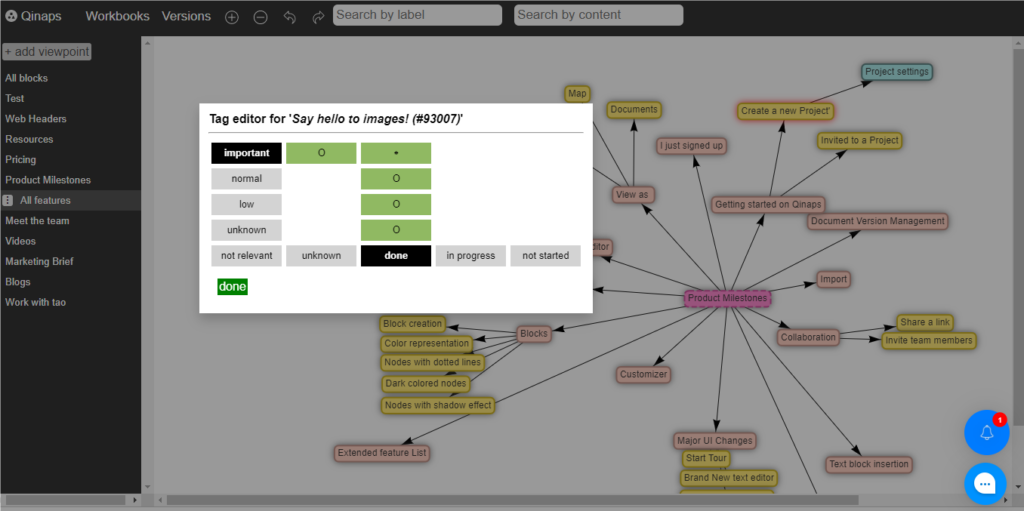Click the green O cell next to important
The image size is (1024, 511).
(x=321, y=153)
